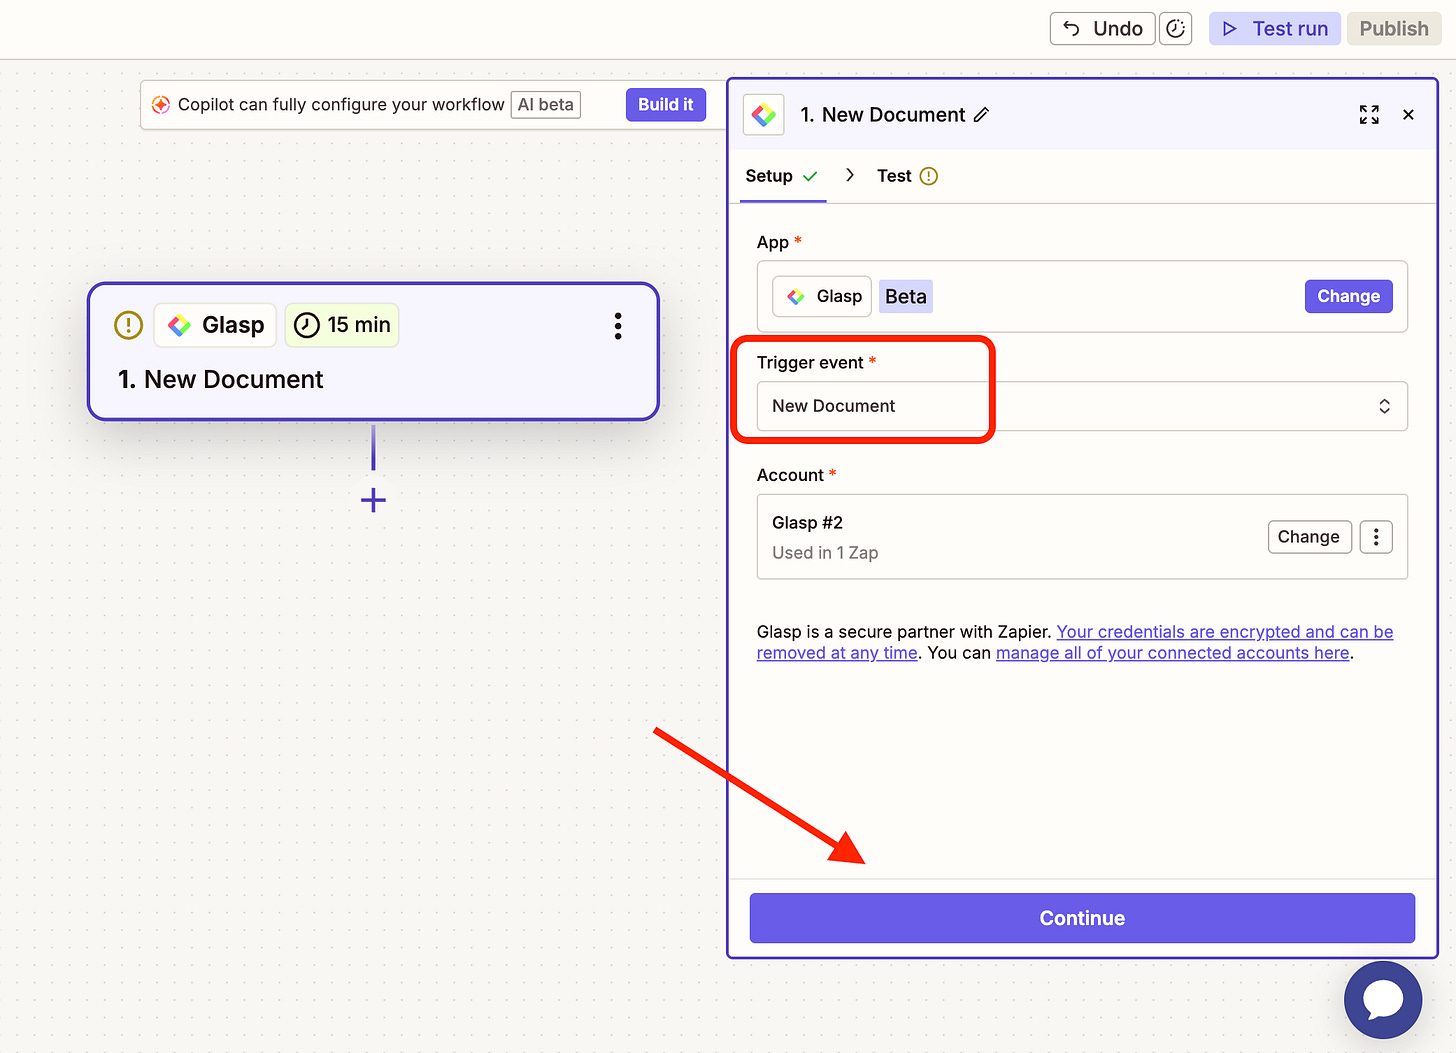Open the Trigger event dropdown

(x=1082, y=406)
